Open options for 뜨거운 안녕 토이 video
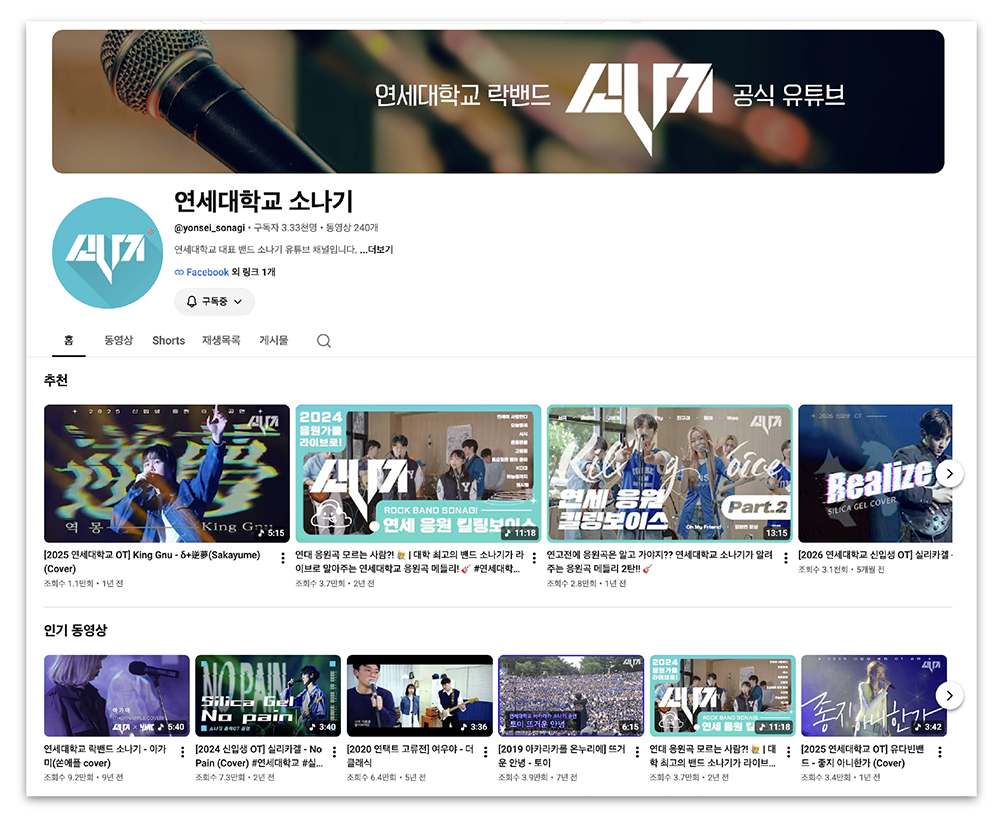 (637, 752)
